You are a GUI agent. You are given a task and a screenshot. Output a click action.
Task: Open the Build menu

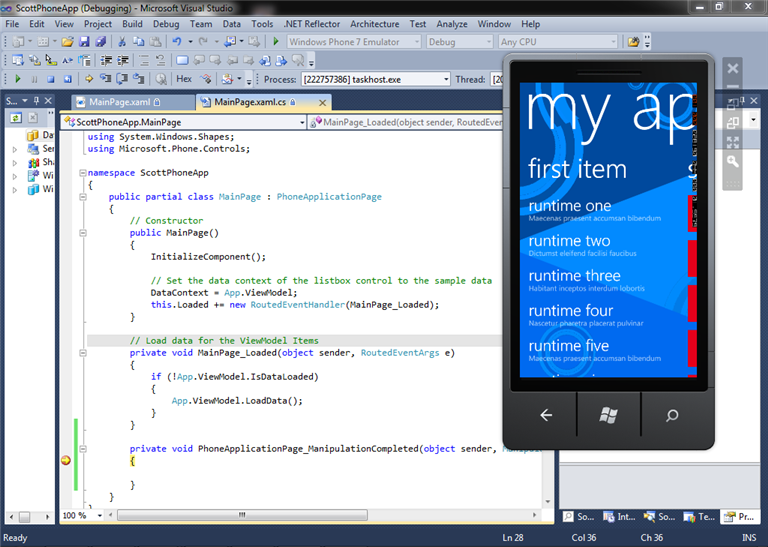[132, 24]
